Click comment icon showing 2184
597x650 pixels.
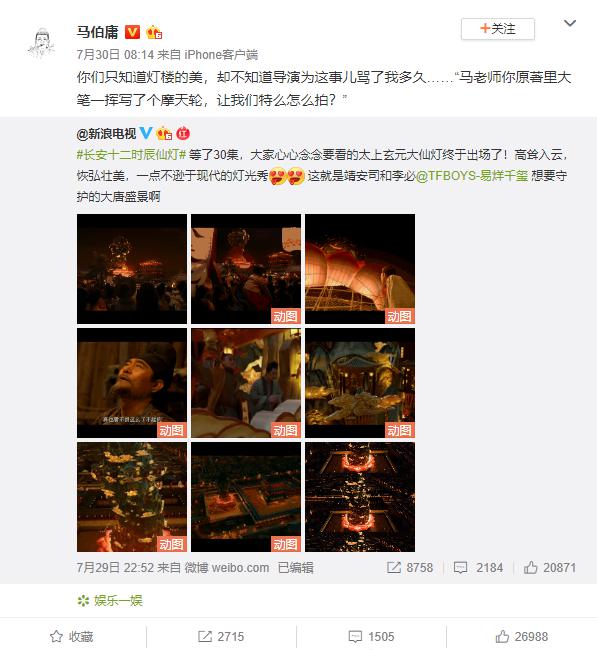pos(461,568)
